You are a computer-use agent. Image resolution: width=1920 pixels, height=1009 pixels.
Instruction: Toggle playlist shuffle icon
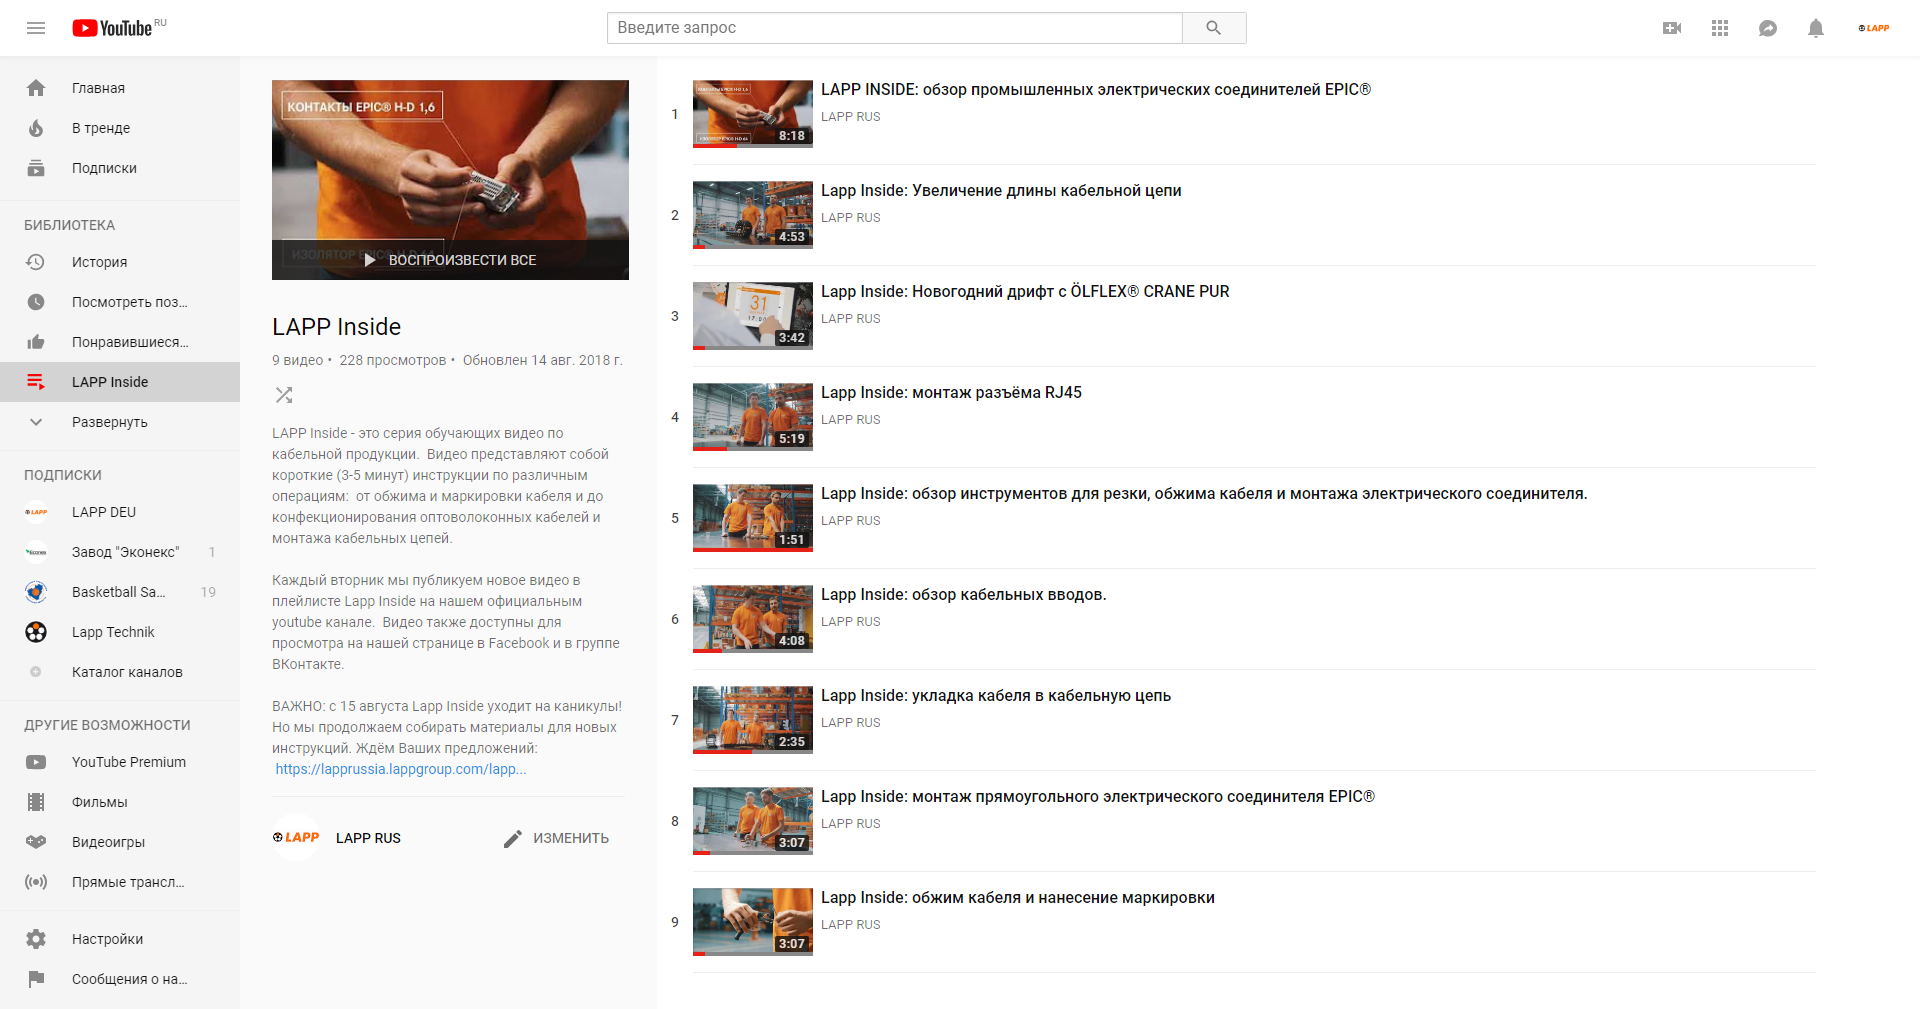coord(284,395)
